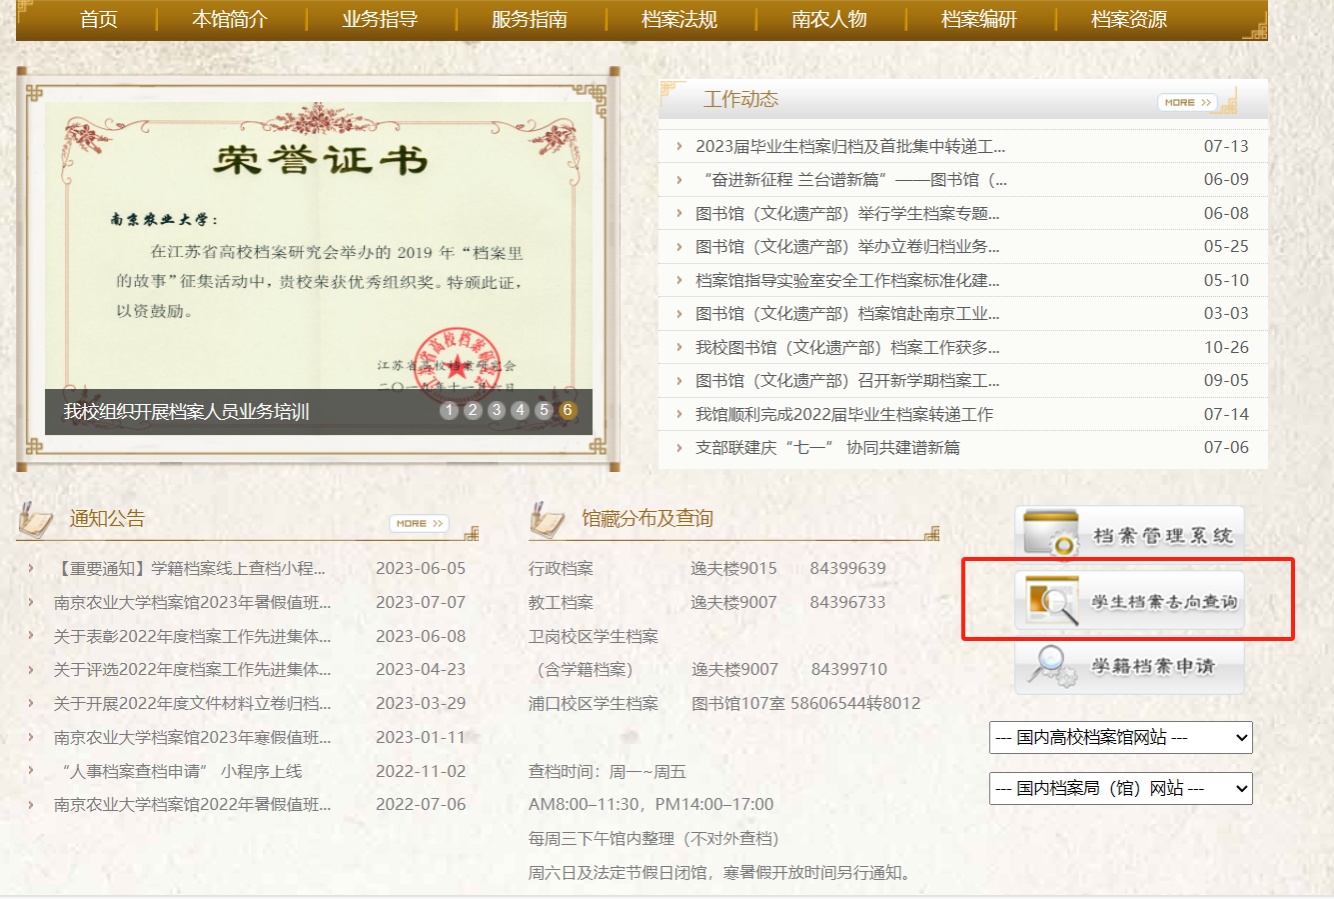The height and width of the screenshot is (899, 1334).
Task: Open 【重要通知】学籍档案线上查档 notice
Action: click(x=188, y=568)
